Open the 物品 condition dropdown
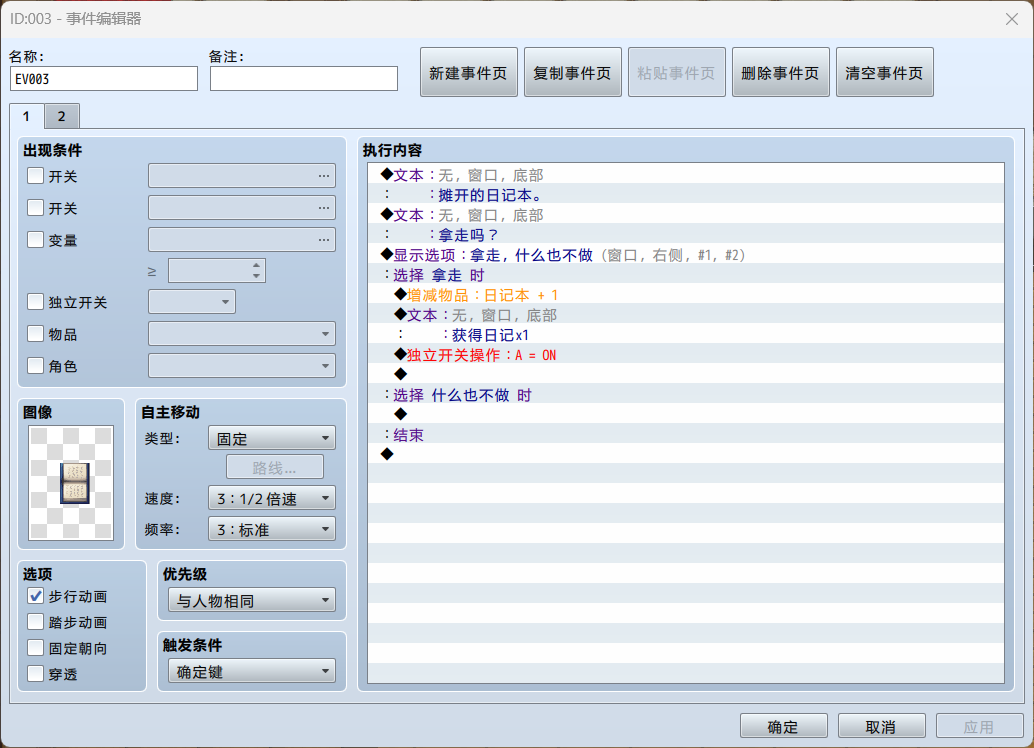The width and height of the screenshot is (1034, 748). [x=242, y=333]
